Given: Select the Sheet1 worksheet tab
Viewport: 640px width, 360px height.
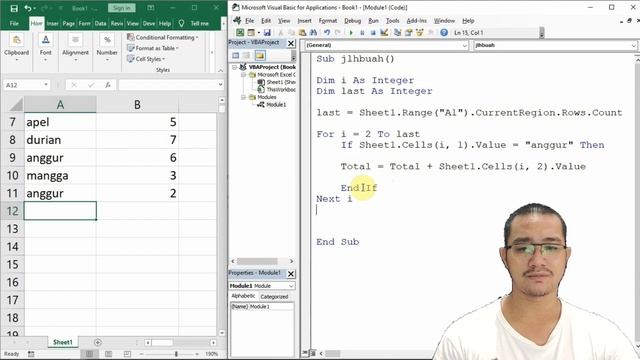Looking at the screenshot, I should click(x=63, y=342).
